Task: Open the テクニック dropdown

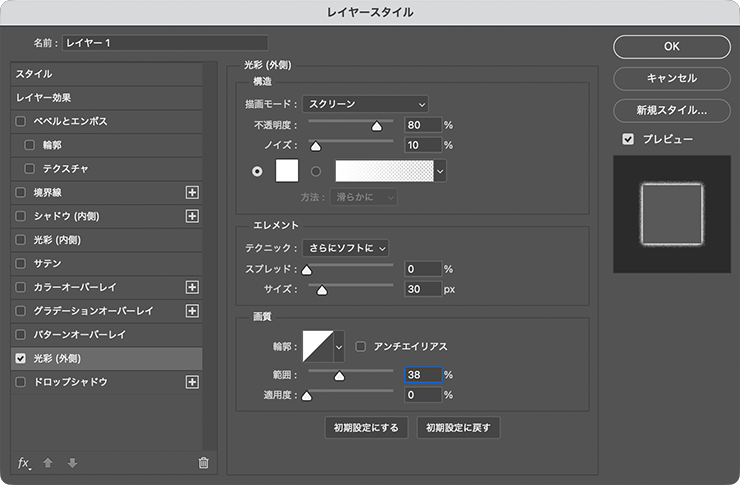Action: click(345, 247)
